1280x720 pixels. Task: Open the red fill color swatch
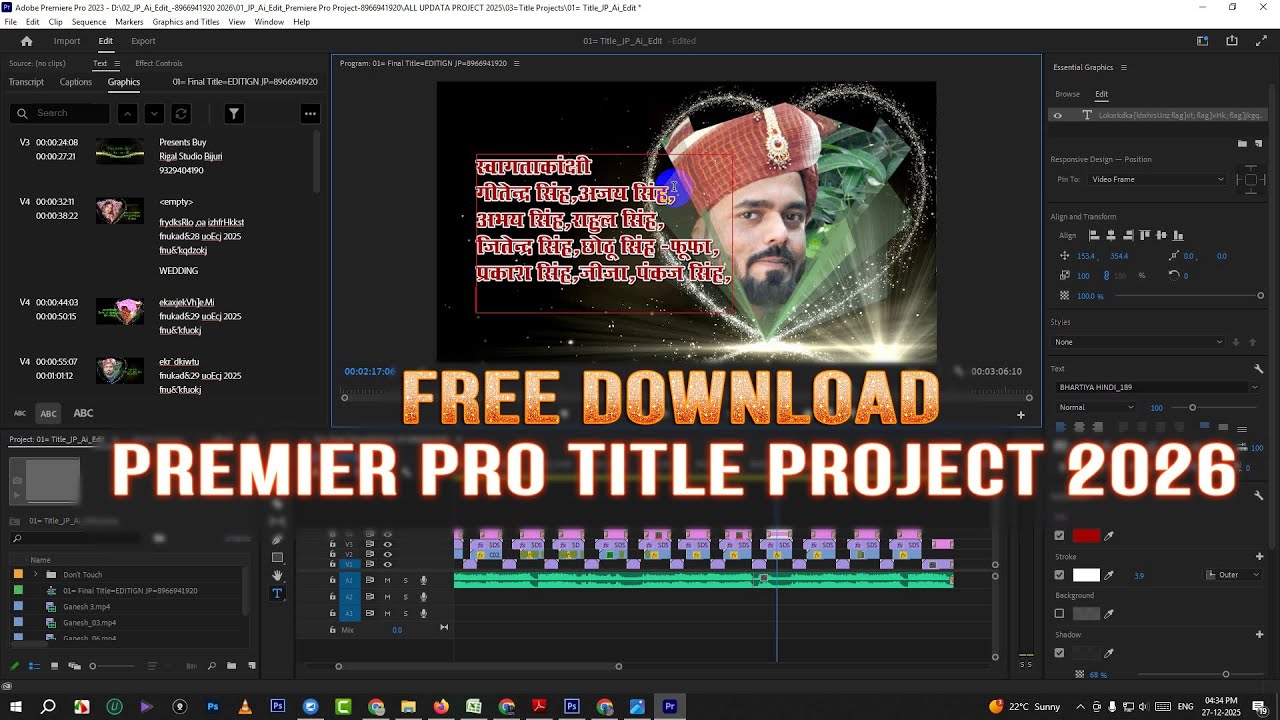[1086, 536]
